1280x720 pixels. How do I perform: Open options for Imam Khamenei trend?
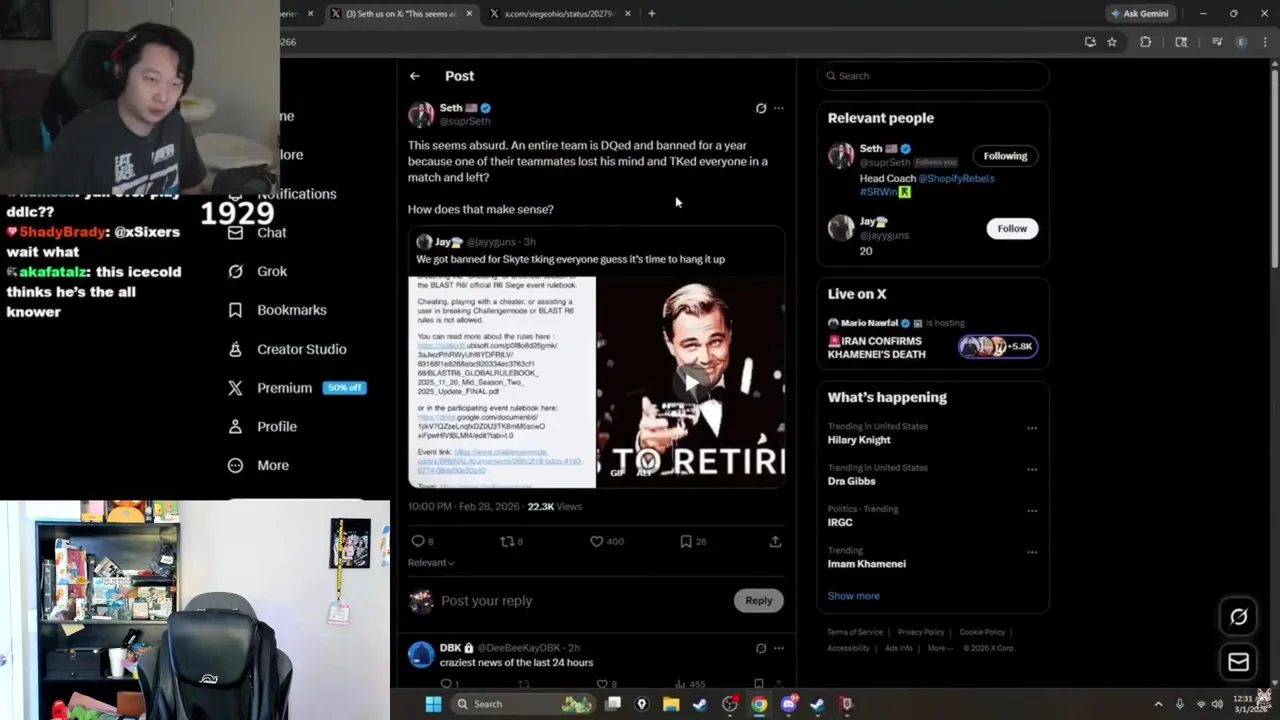click(x=1032, y=552)
